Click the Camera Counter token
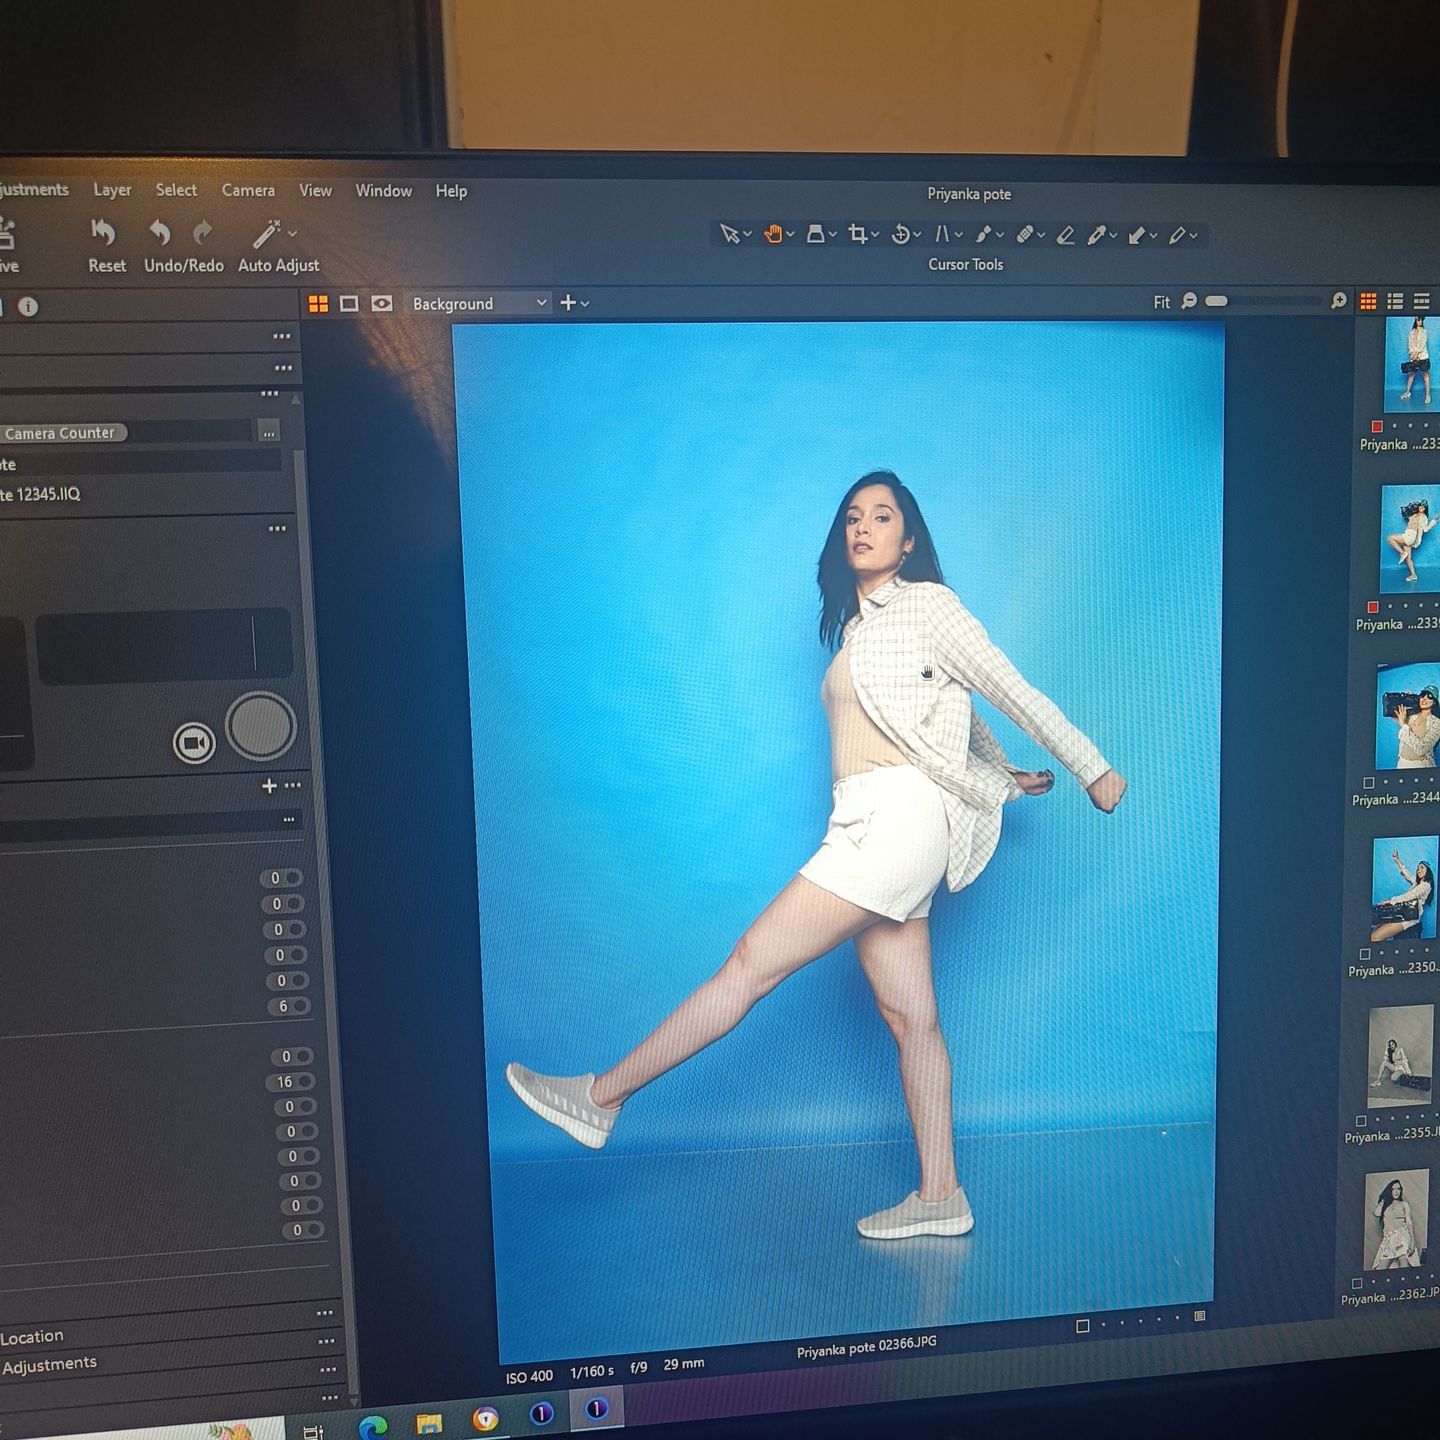 [x=60, y=433]
